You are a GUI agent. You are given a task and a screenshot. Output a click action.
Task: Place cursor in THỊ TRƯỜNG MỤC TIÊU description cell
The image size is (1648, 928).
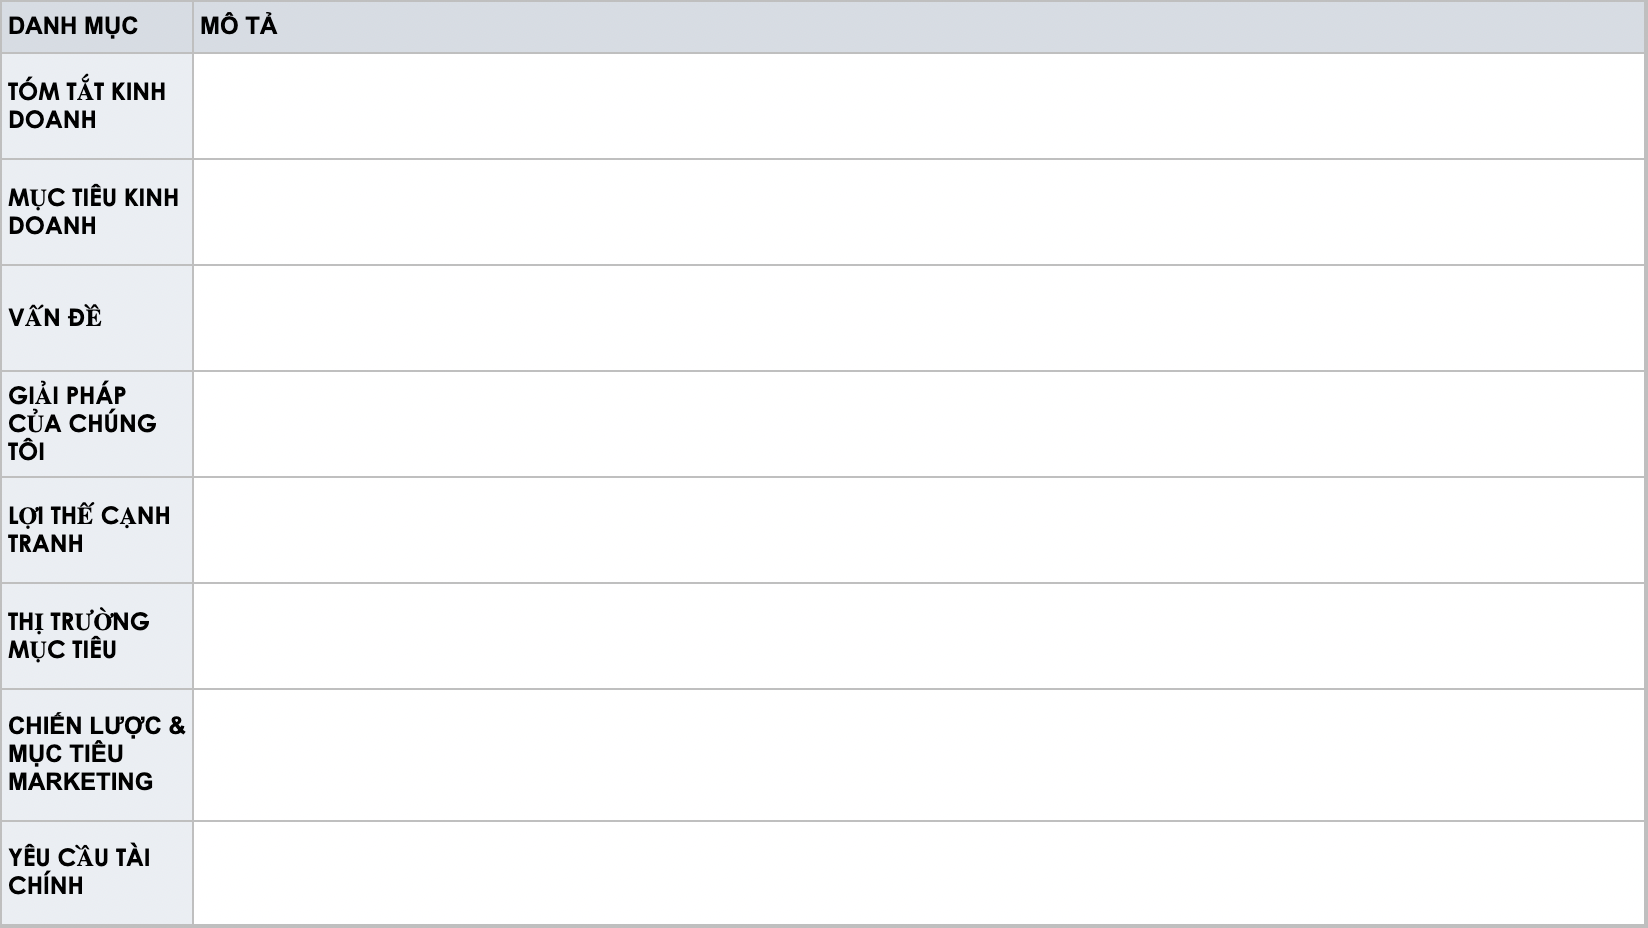click(x=918, y=636)
